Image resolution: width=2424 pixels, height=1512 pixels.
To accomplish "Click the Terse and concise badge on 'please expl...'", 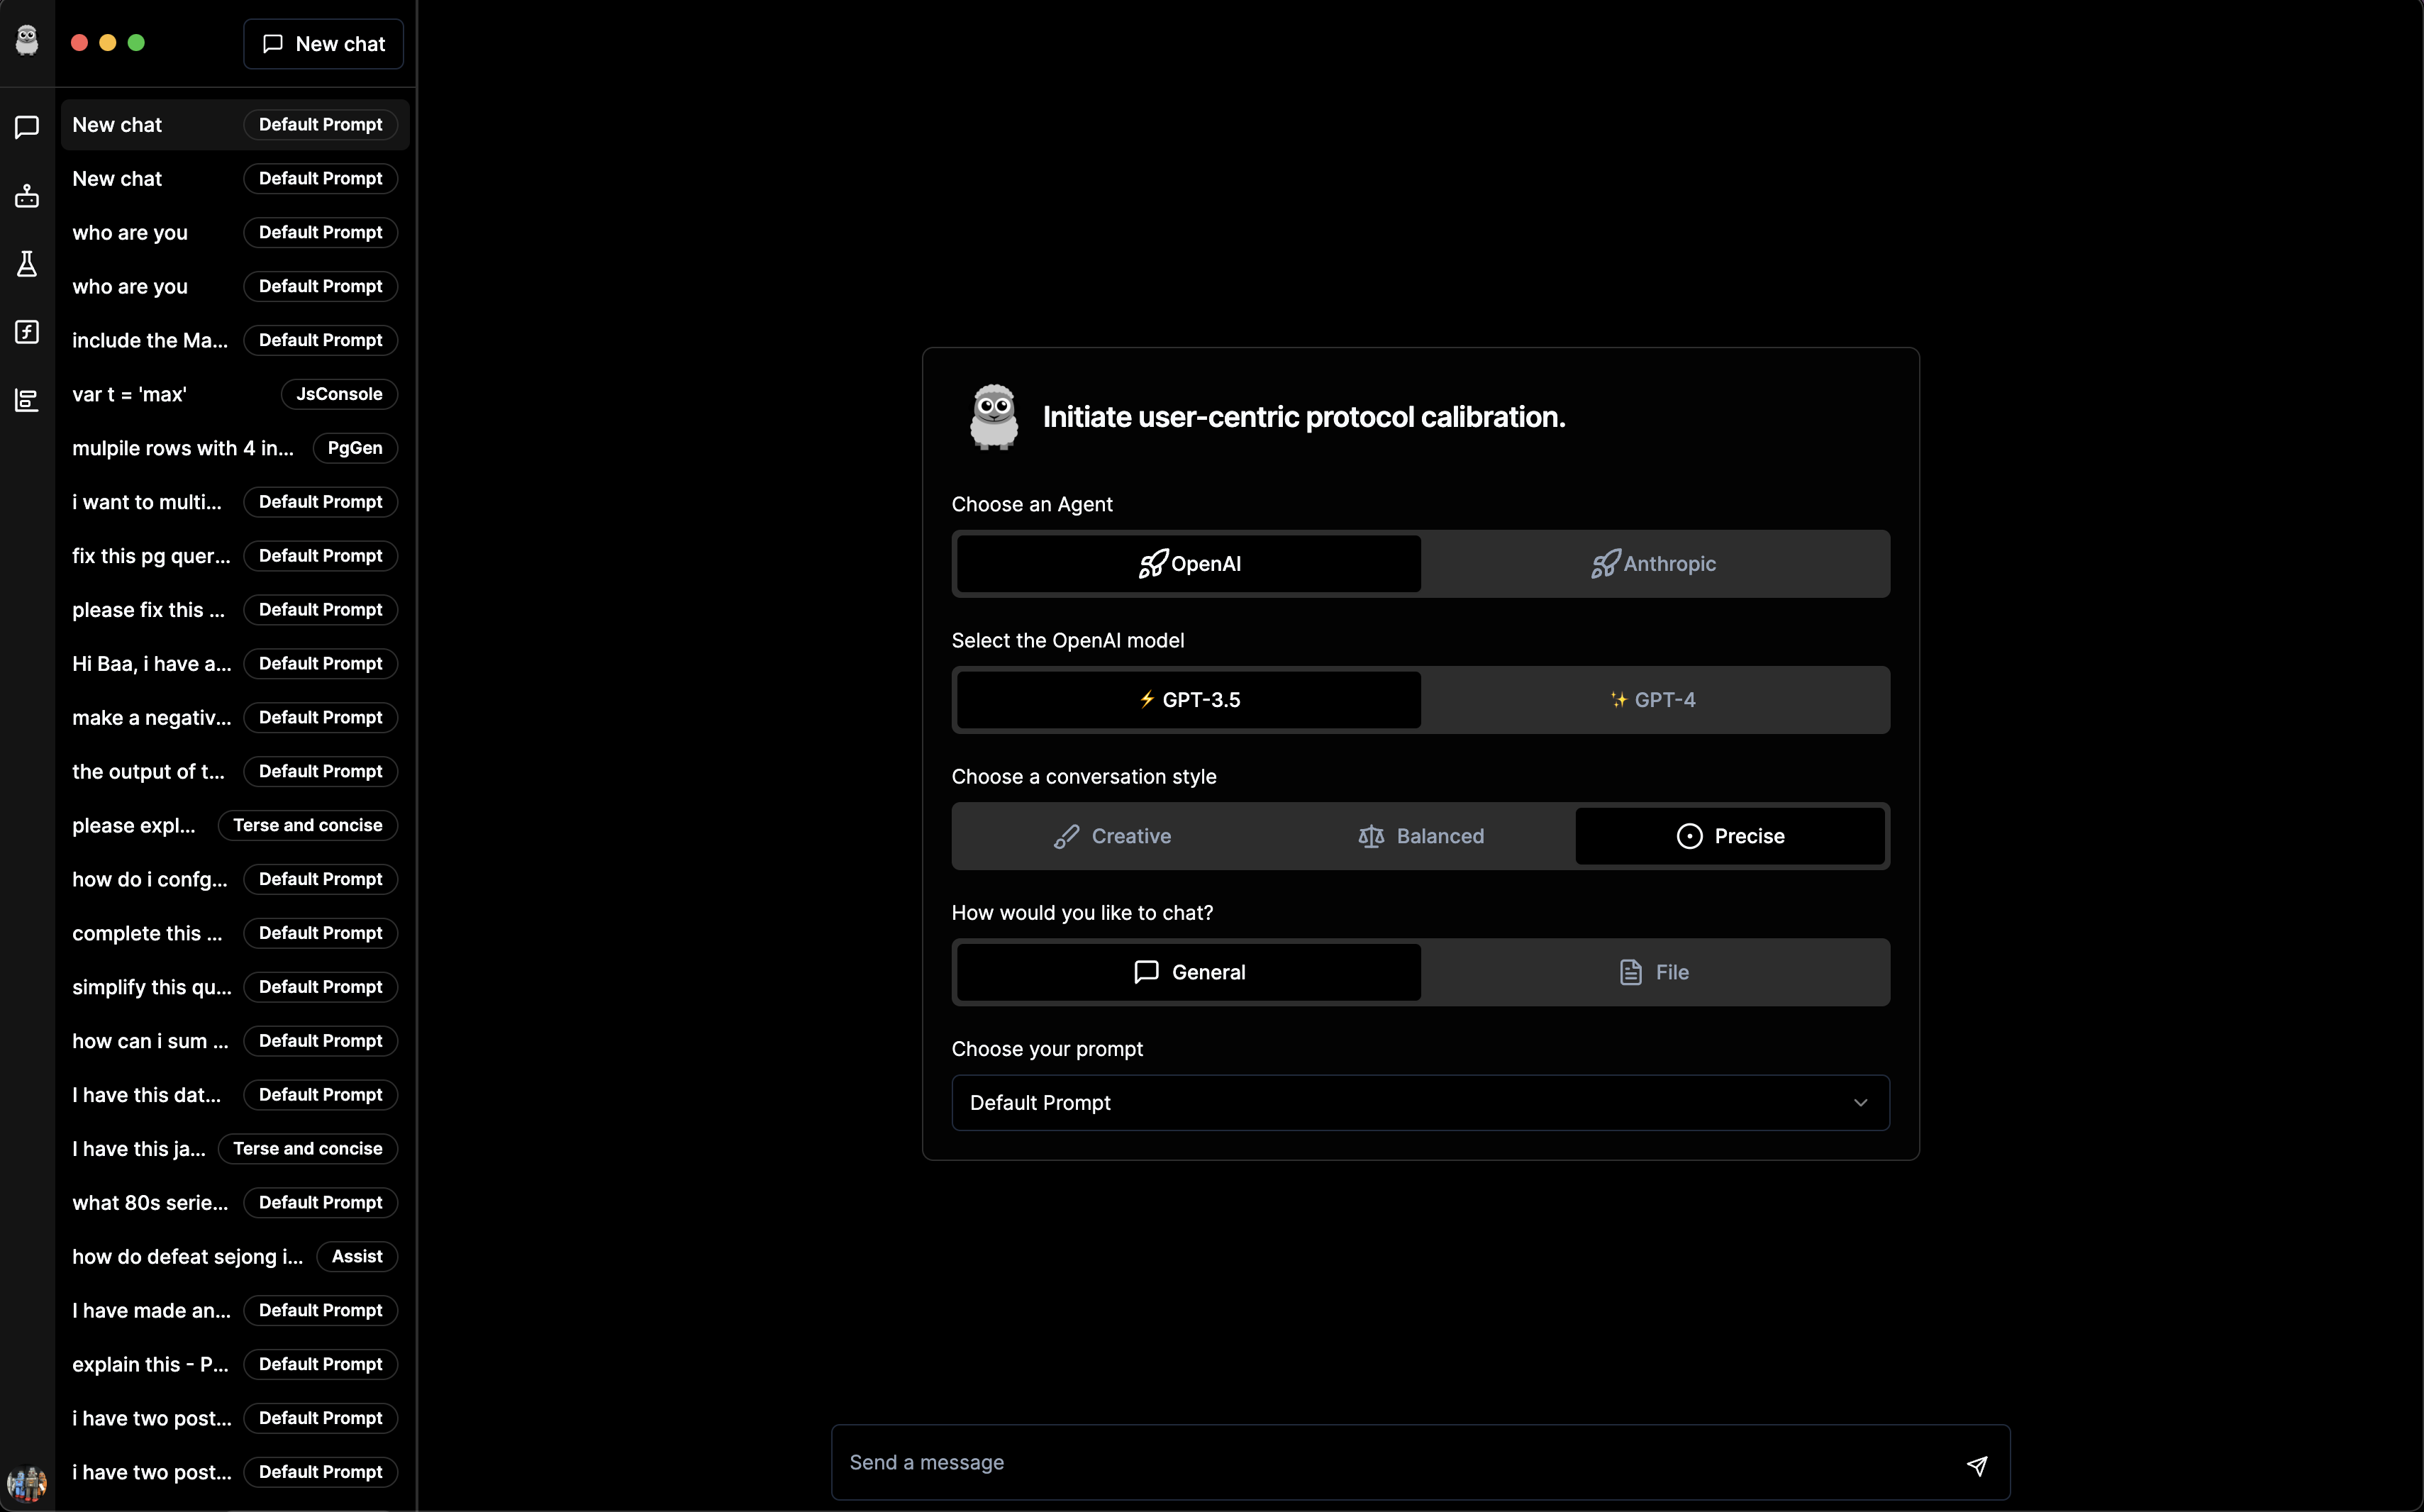I will click(x=308, y=826).
